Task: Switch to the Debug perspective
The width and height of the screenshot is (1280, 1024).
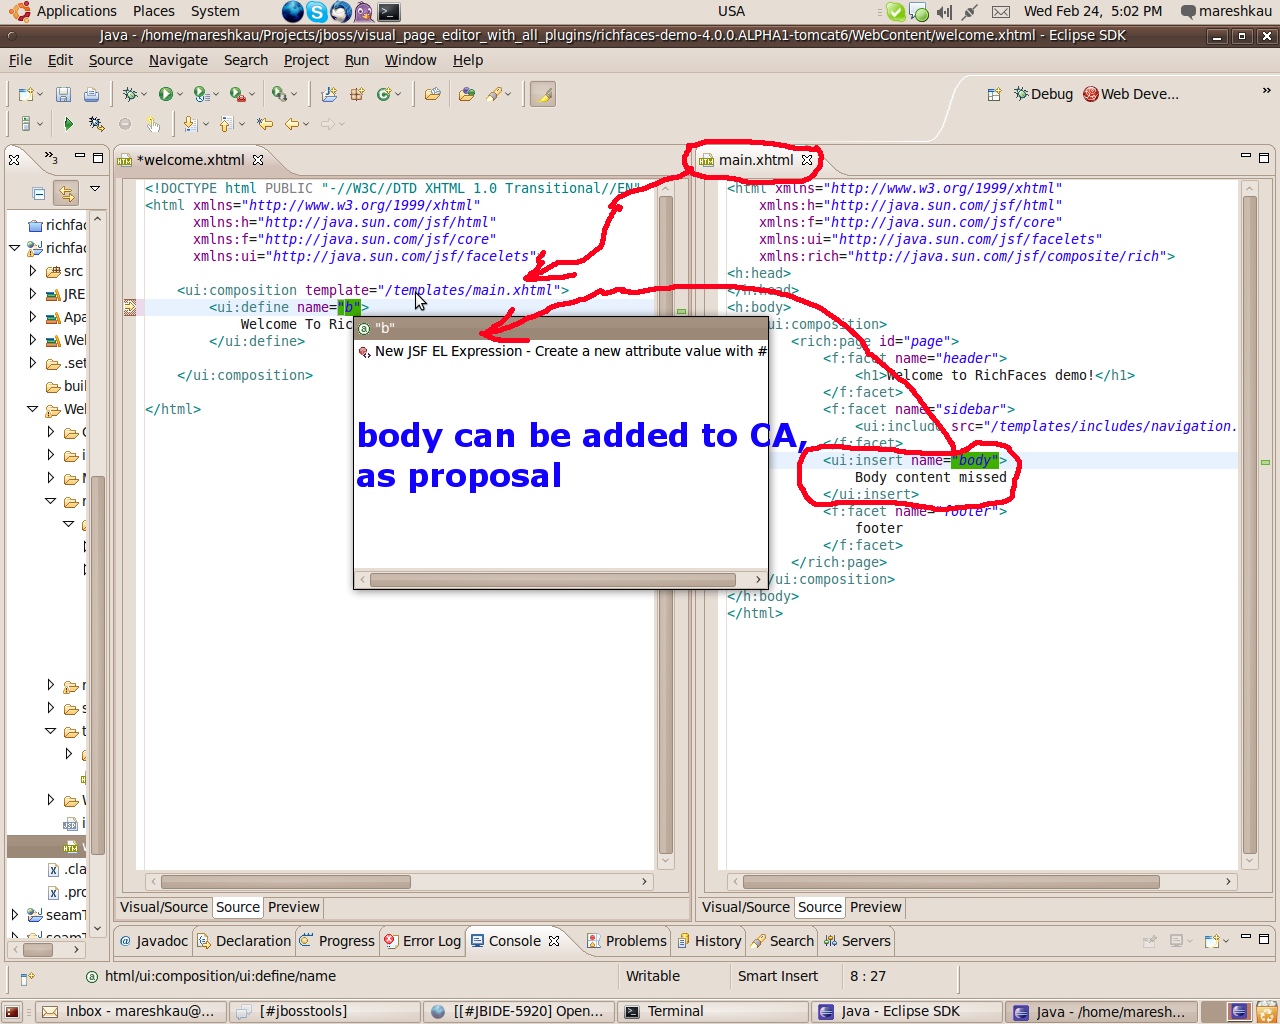Action: pos(1043,94)
